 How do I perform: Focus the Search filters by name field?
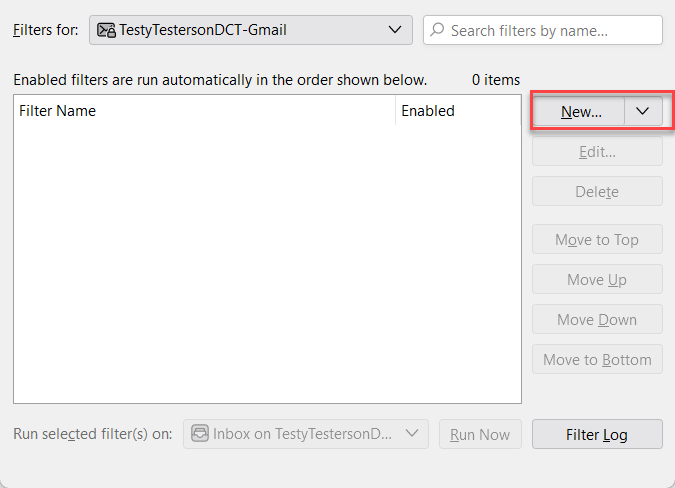point(542,30)
